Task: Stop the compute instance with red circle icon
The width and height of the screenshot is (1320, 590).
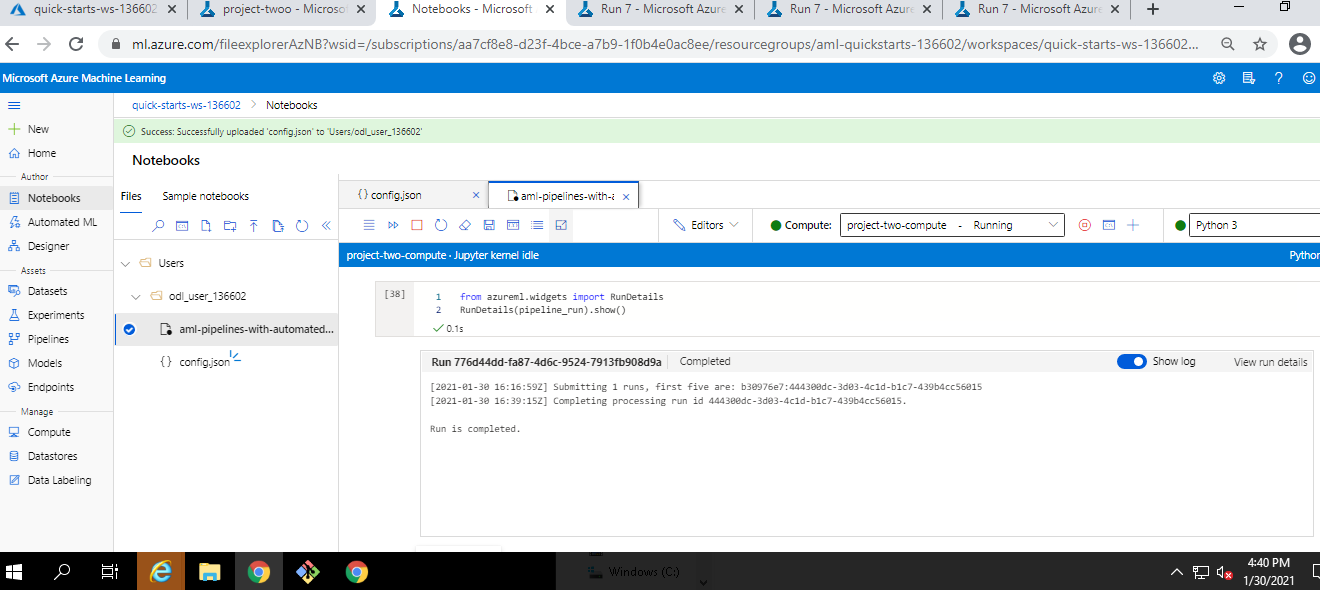Action: pos(1085,225)
